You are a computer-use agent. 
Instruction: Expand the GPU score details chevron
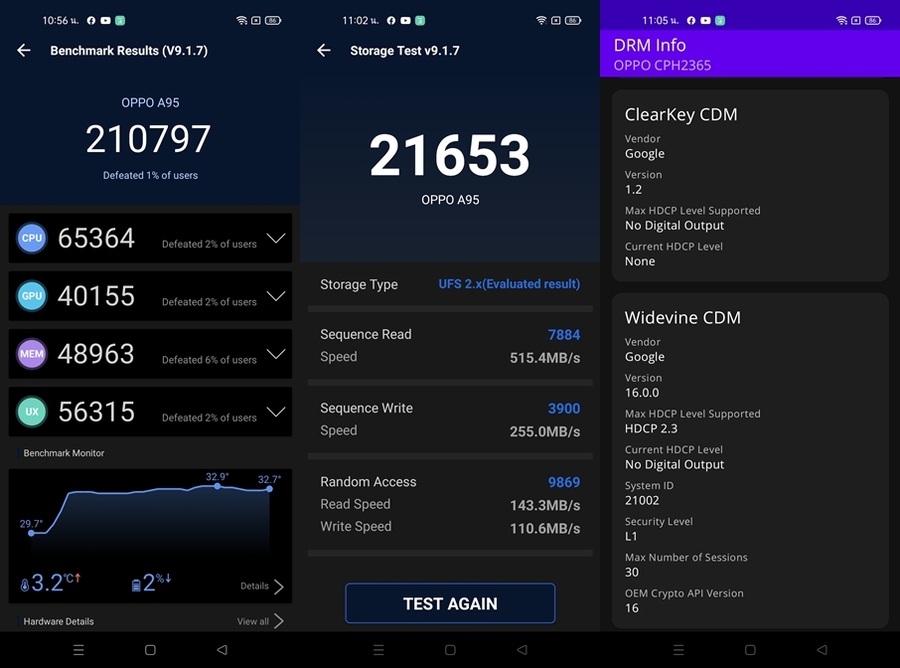[x=276, y=296]
